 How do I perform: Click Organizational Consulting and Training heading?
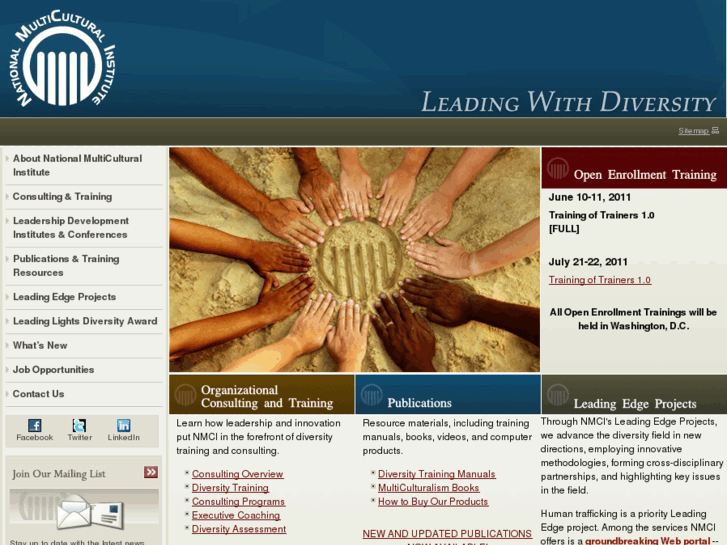(x=267, y=397)
